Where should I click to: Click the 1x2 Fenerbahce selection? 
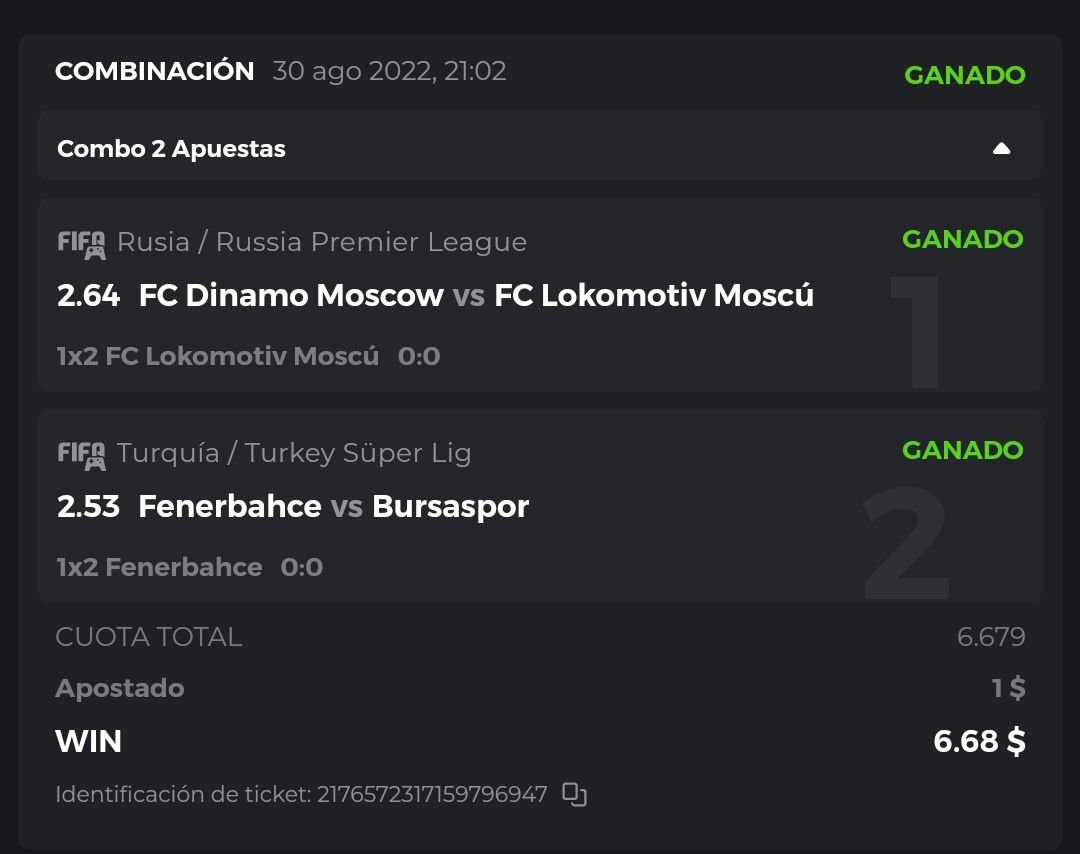tap(160, 568)
